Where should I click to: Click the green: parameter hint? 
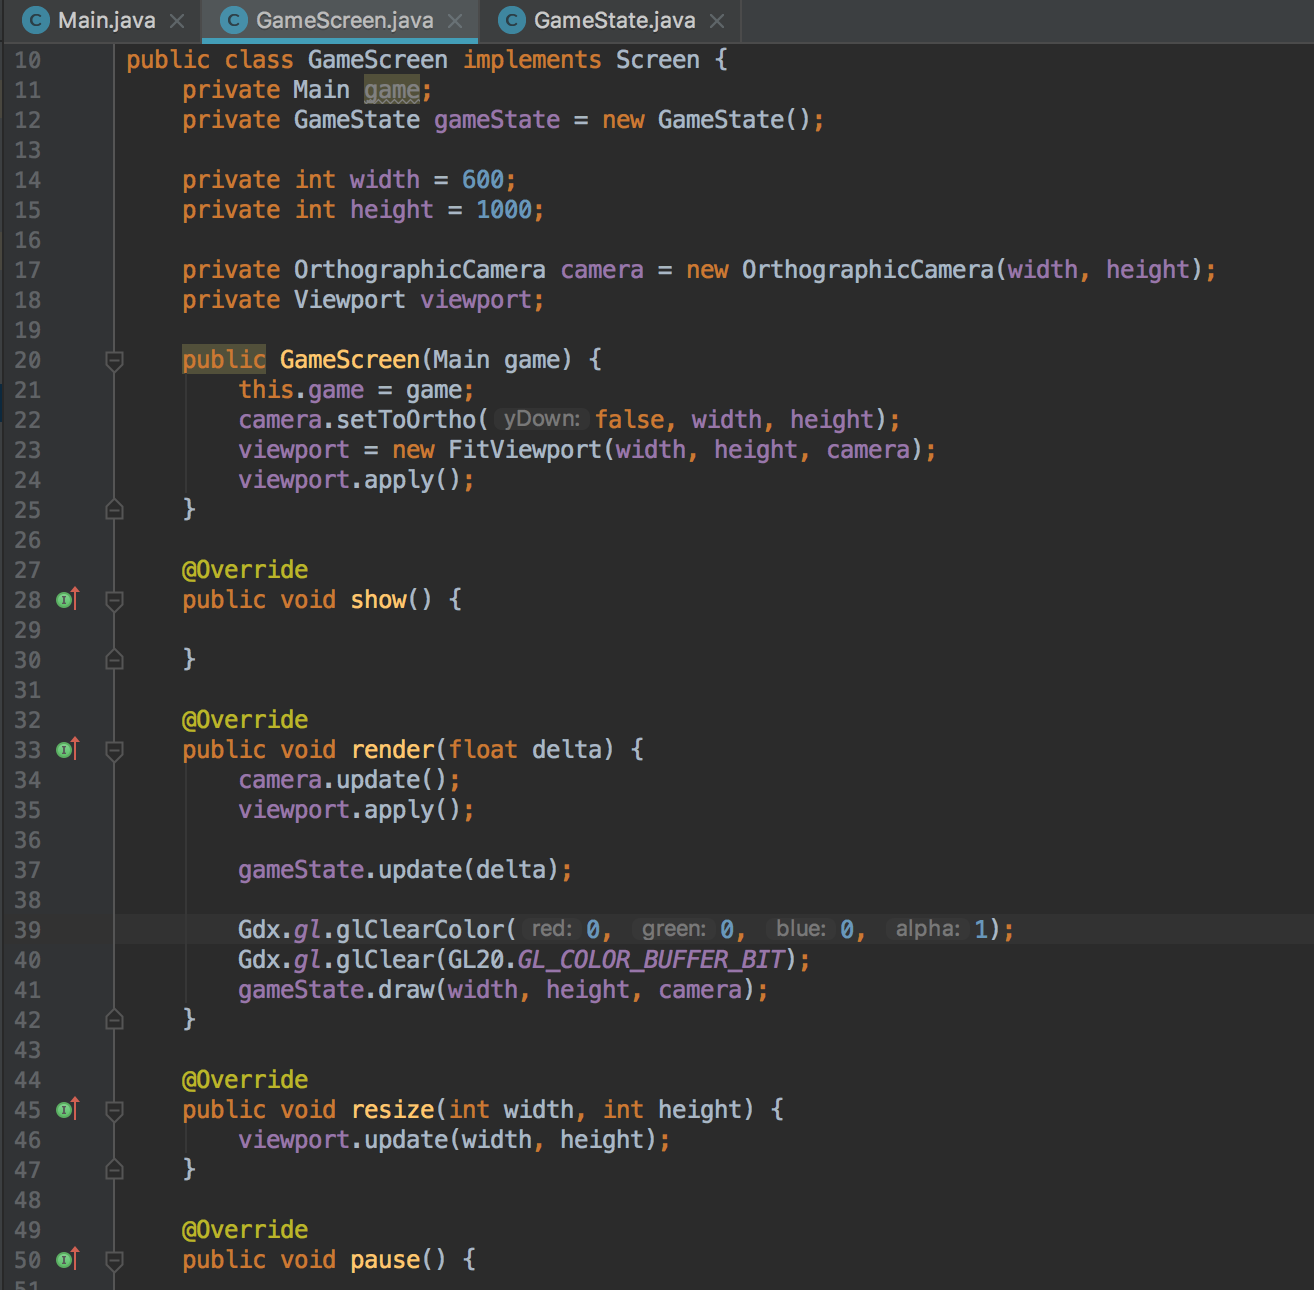(x=673, y=929)
